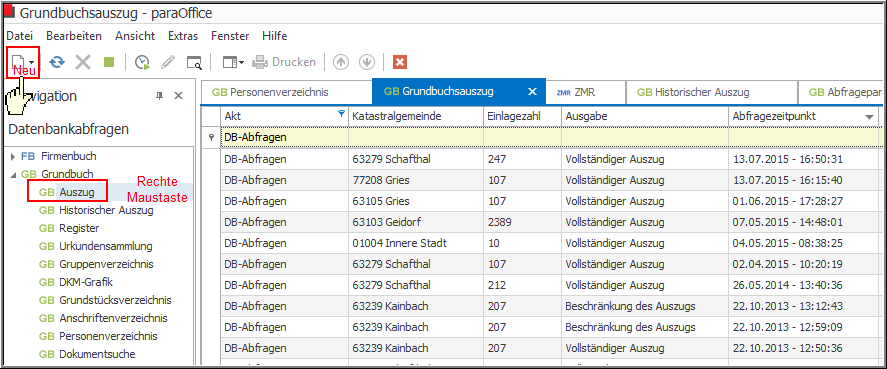Expand the Firmenbuch tree node

13,156
